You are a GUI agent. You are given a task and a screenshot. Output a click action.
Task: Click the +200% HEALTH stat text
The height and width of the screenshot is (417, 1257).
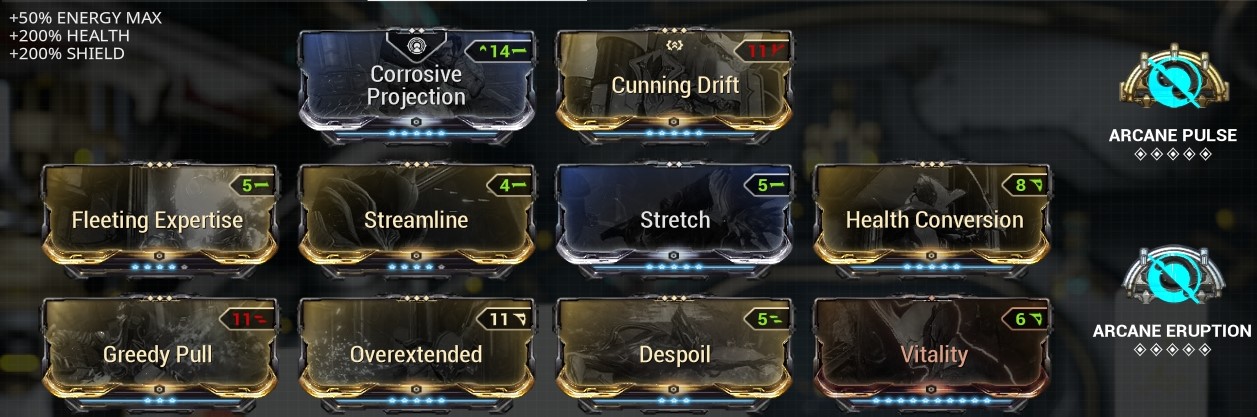pyautogui.click(x=68, y=36)
